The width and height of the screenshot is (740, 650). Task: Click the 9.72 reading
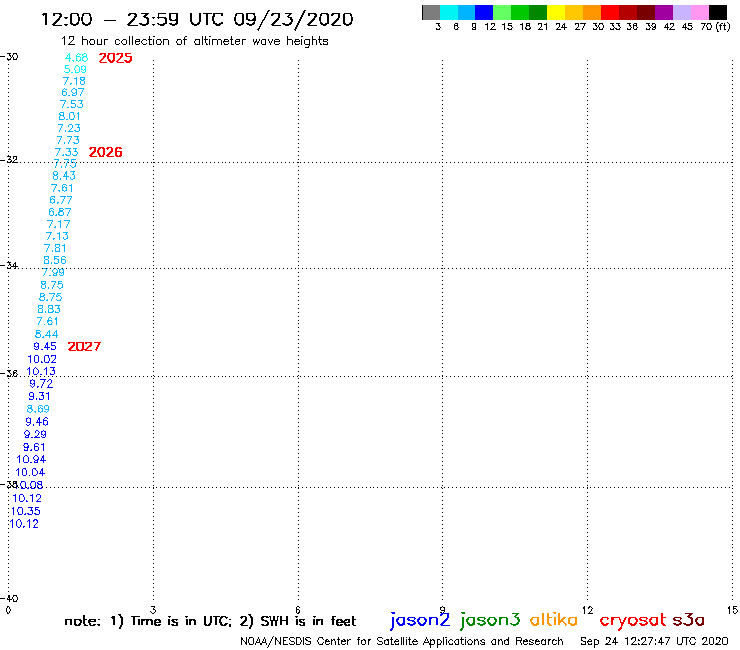pyautogui.click(x=41, y=384)
